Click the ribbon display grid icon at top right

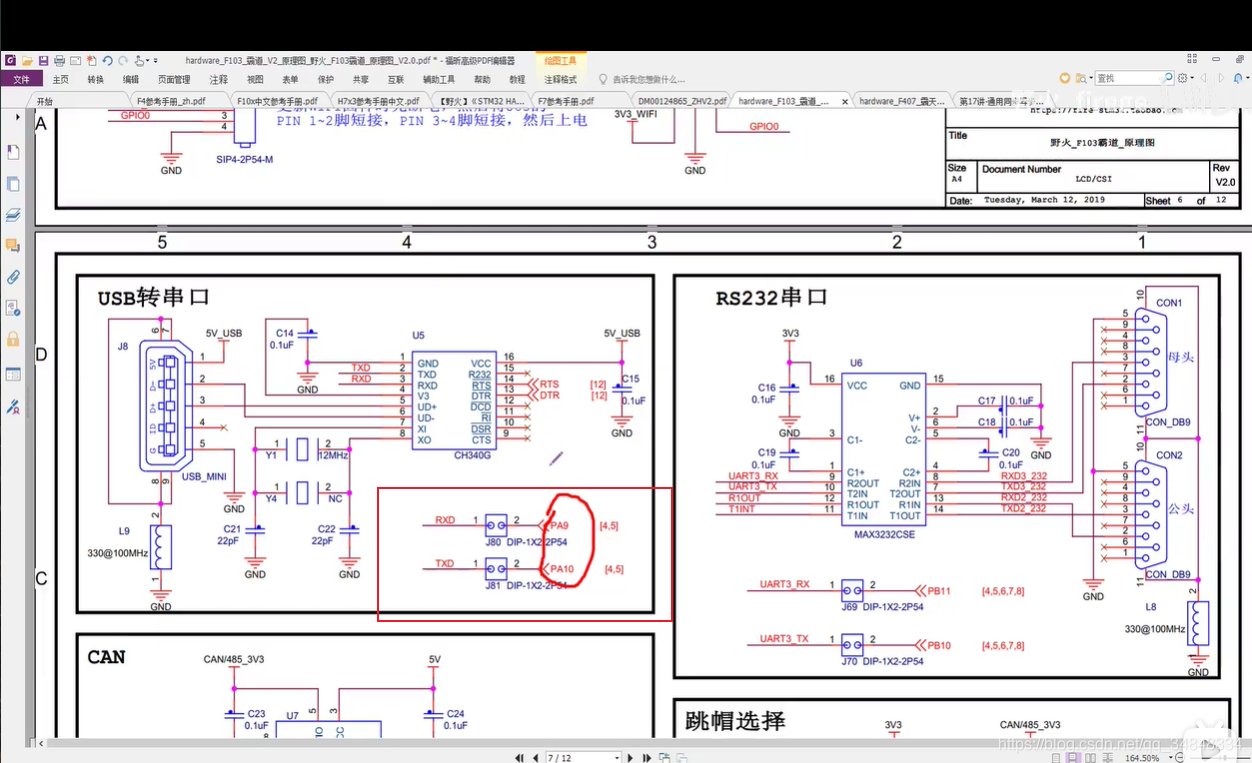pos(1192,61)
